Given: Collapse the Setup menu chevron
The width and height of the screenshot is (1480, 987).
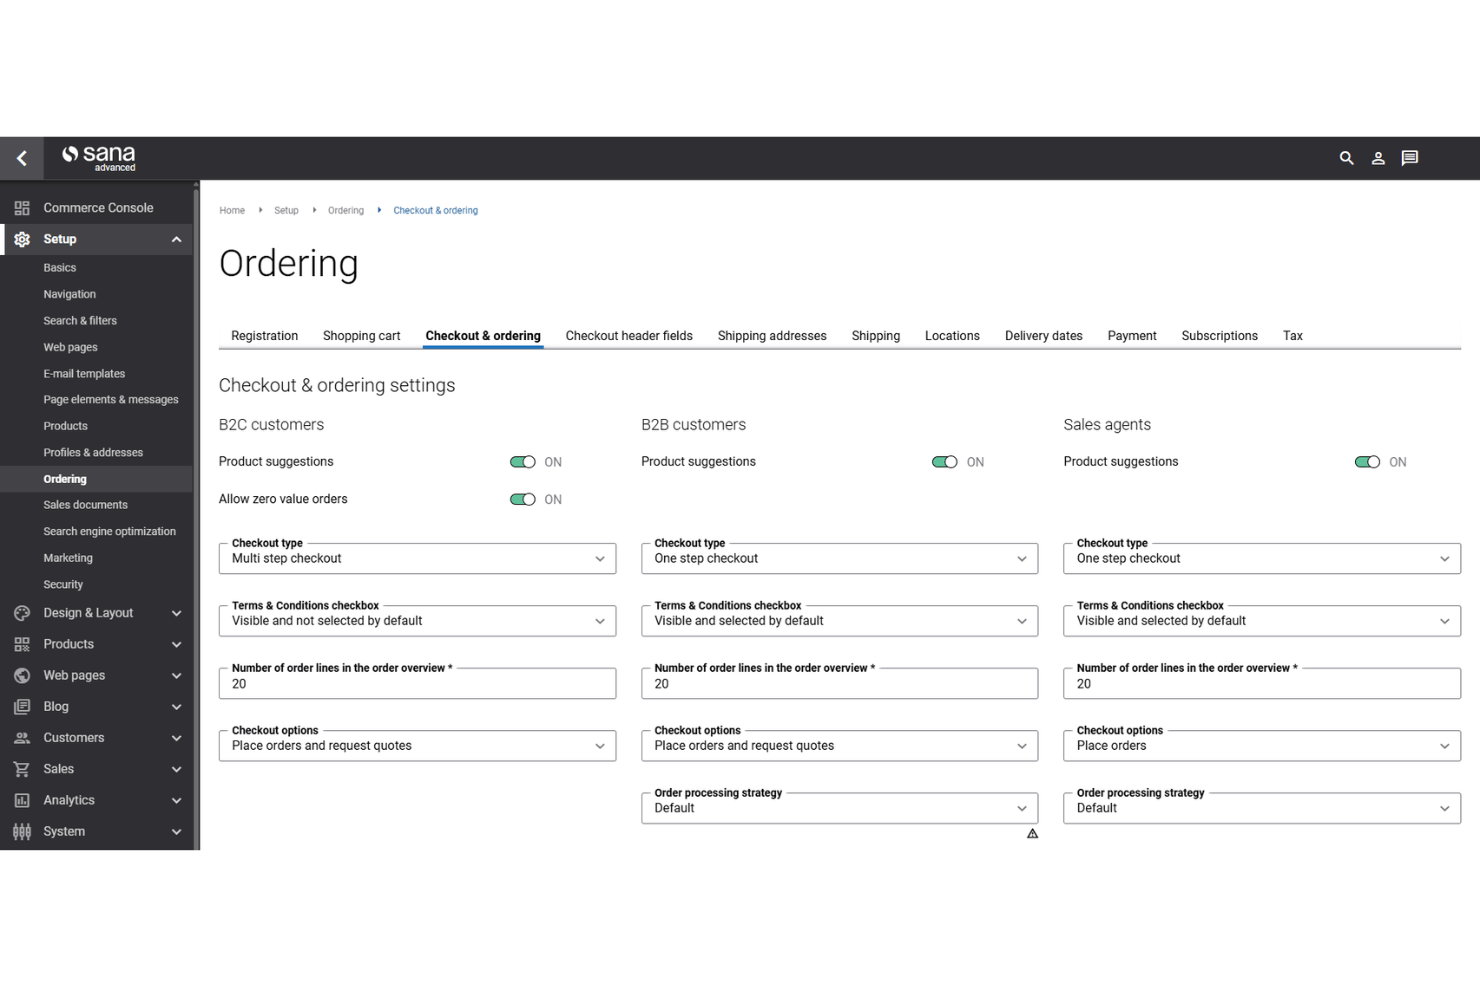Looking at the screenshot, I should 176,239.
